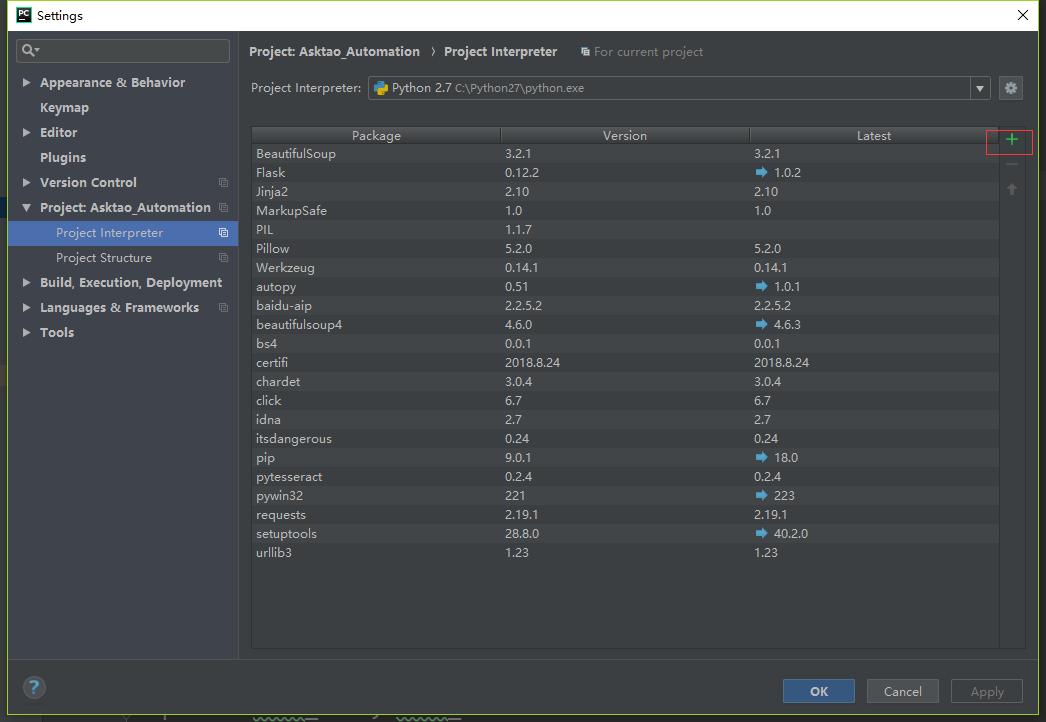Open the interpreter gear settings icon
1046x722 pixels.
[x=1010, y=88]
